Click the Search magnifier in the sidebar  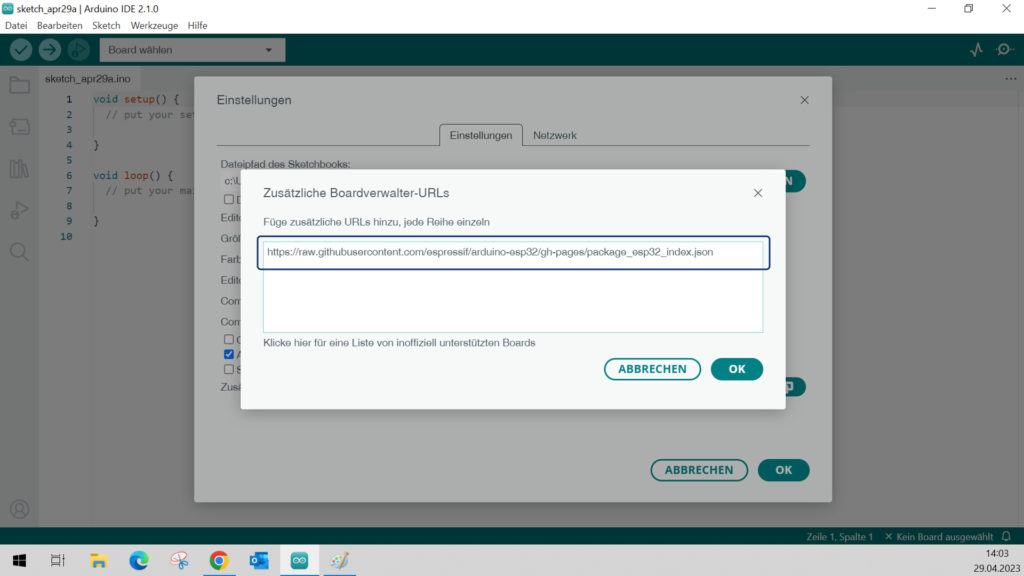pyautogui.click(x=19, y=251)
